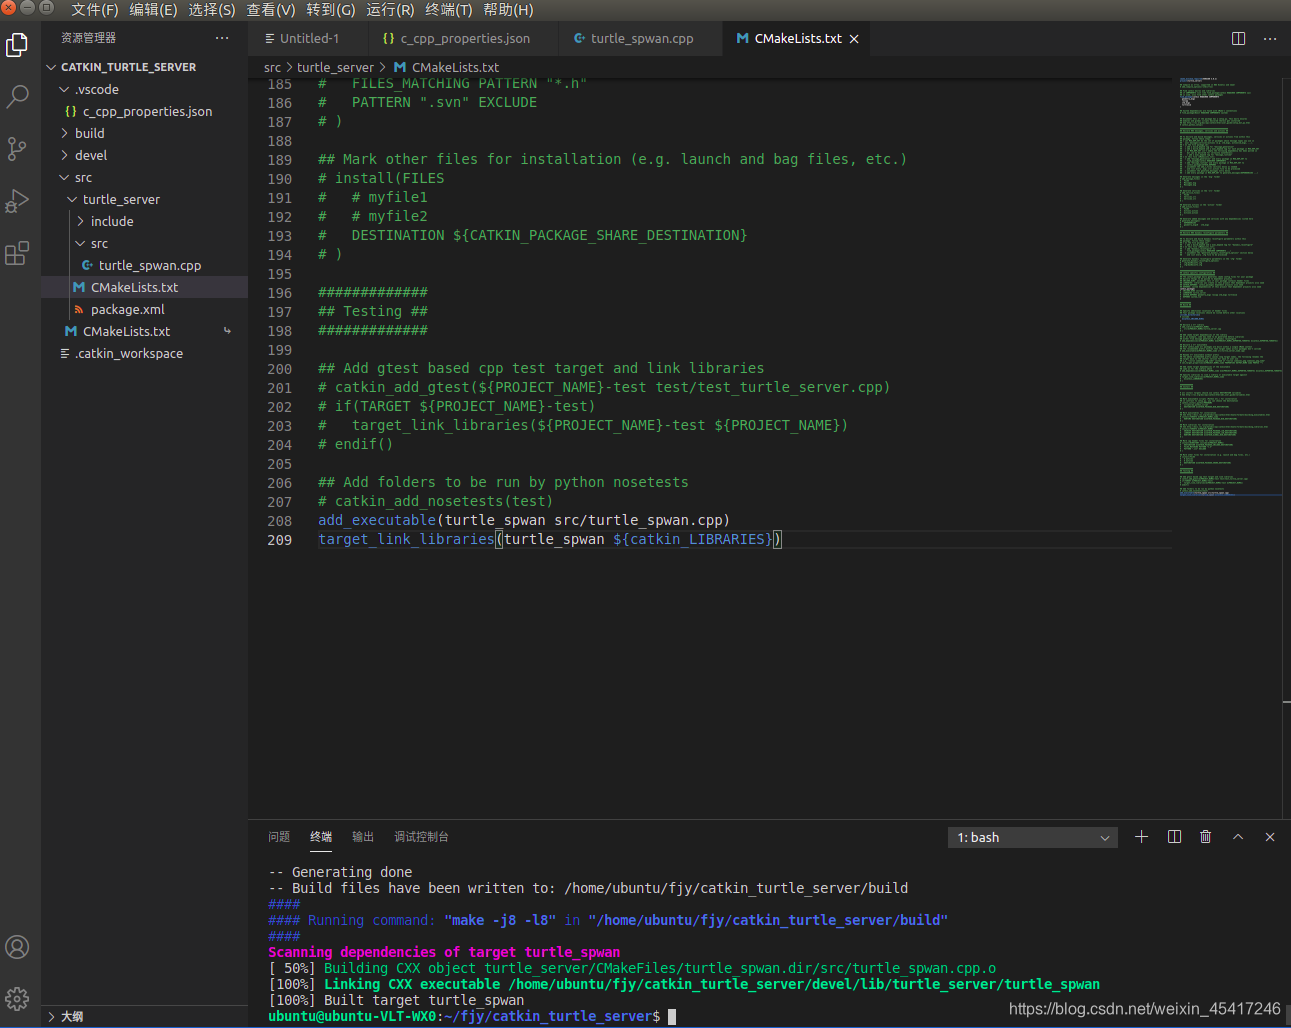
Task: Close the CMakeLists.txt editor tab
Action: (x=854, y=39)
